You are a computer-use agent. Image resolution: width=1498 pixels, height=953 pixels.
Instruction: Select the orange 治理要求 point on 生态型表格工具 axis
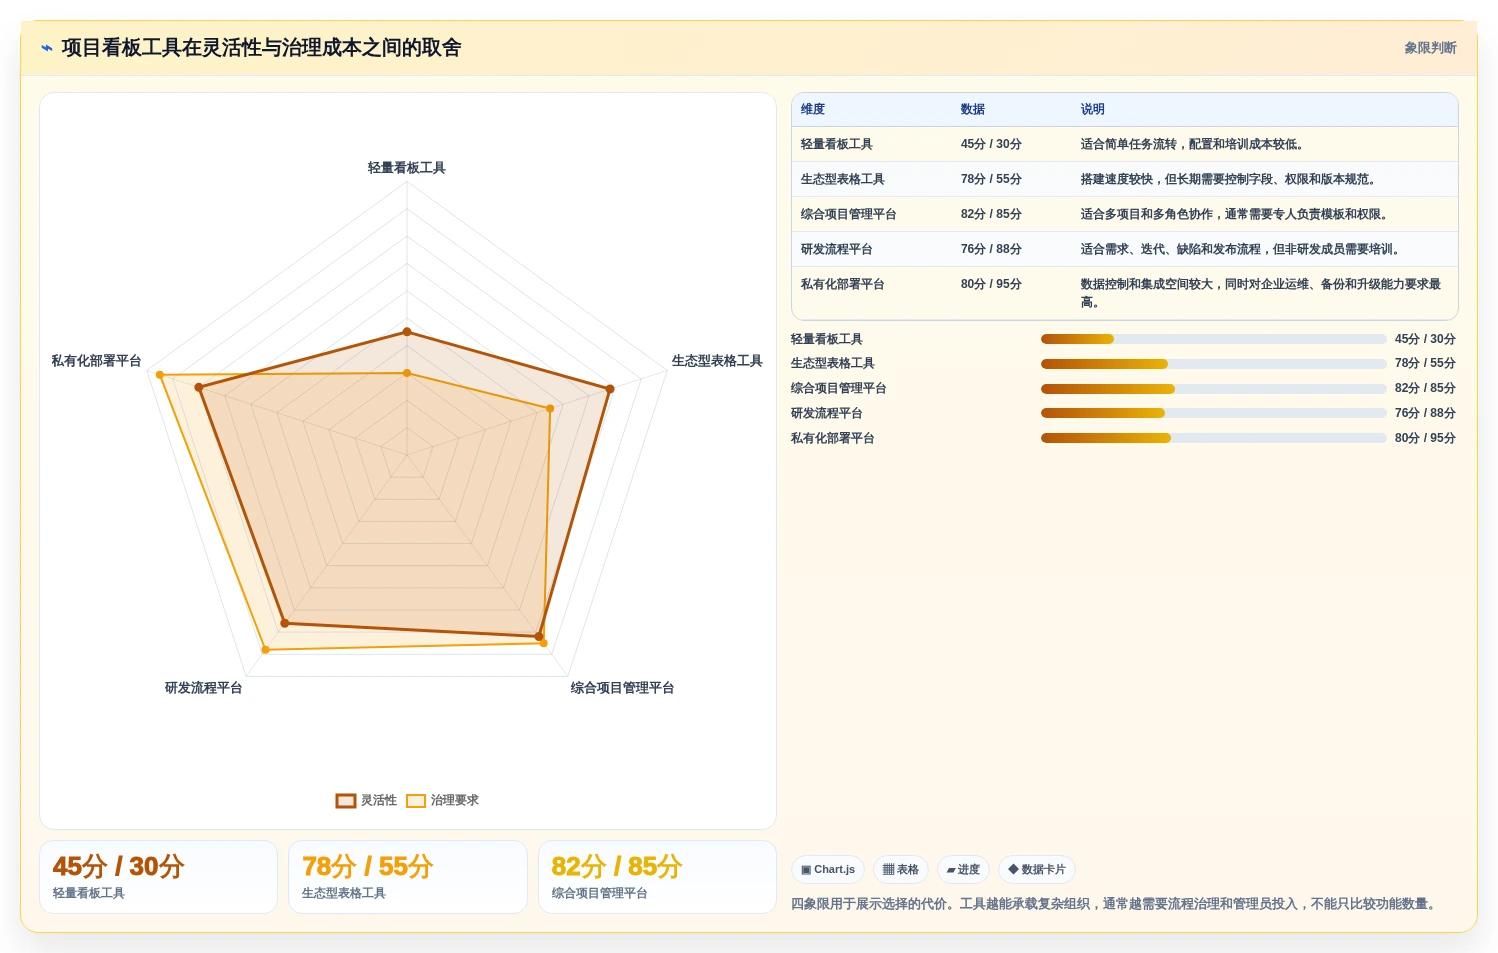point(550,408)
